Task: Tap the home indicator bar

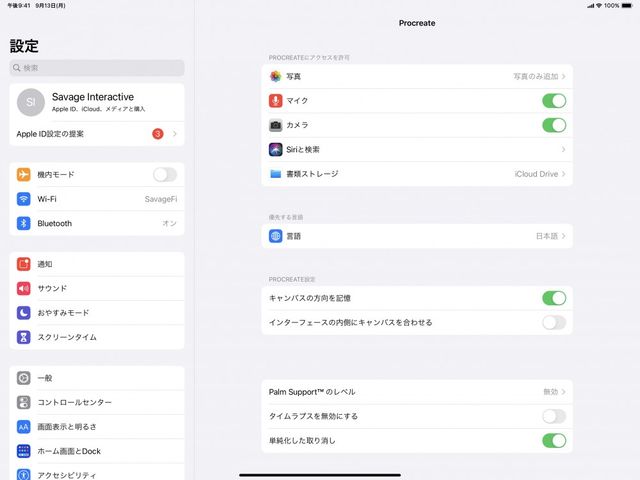Action: click(320, 475)
